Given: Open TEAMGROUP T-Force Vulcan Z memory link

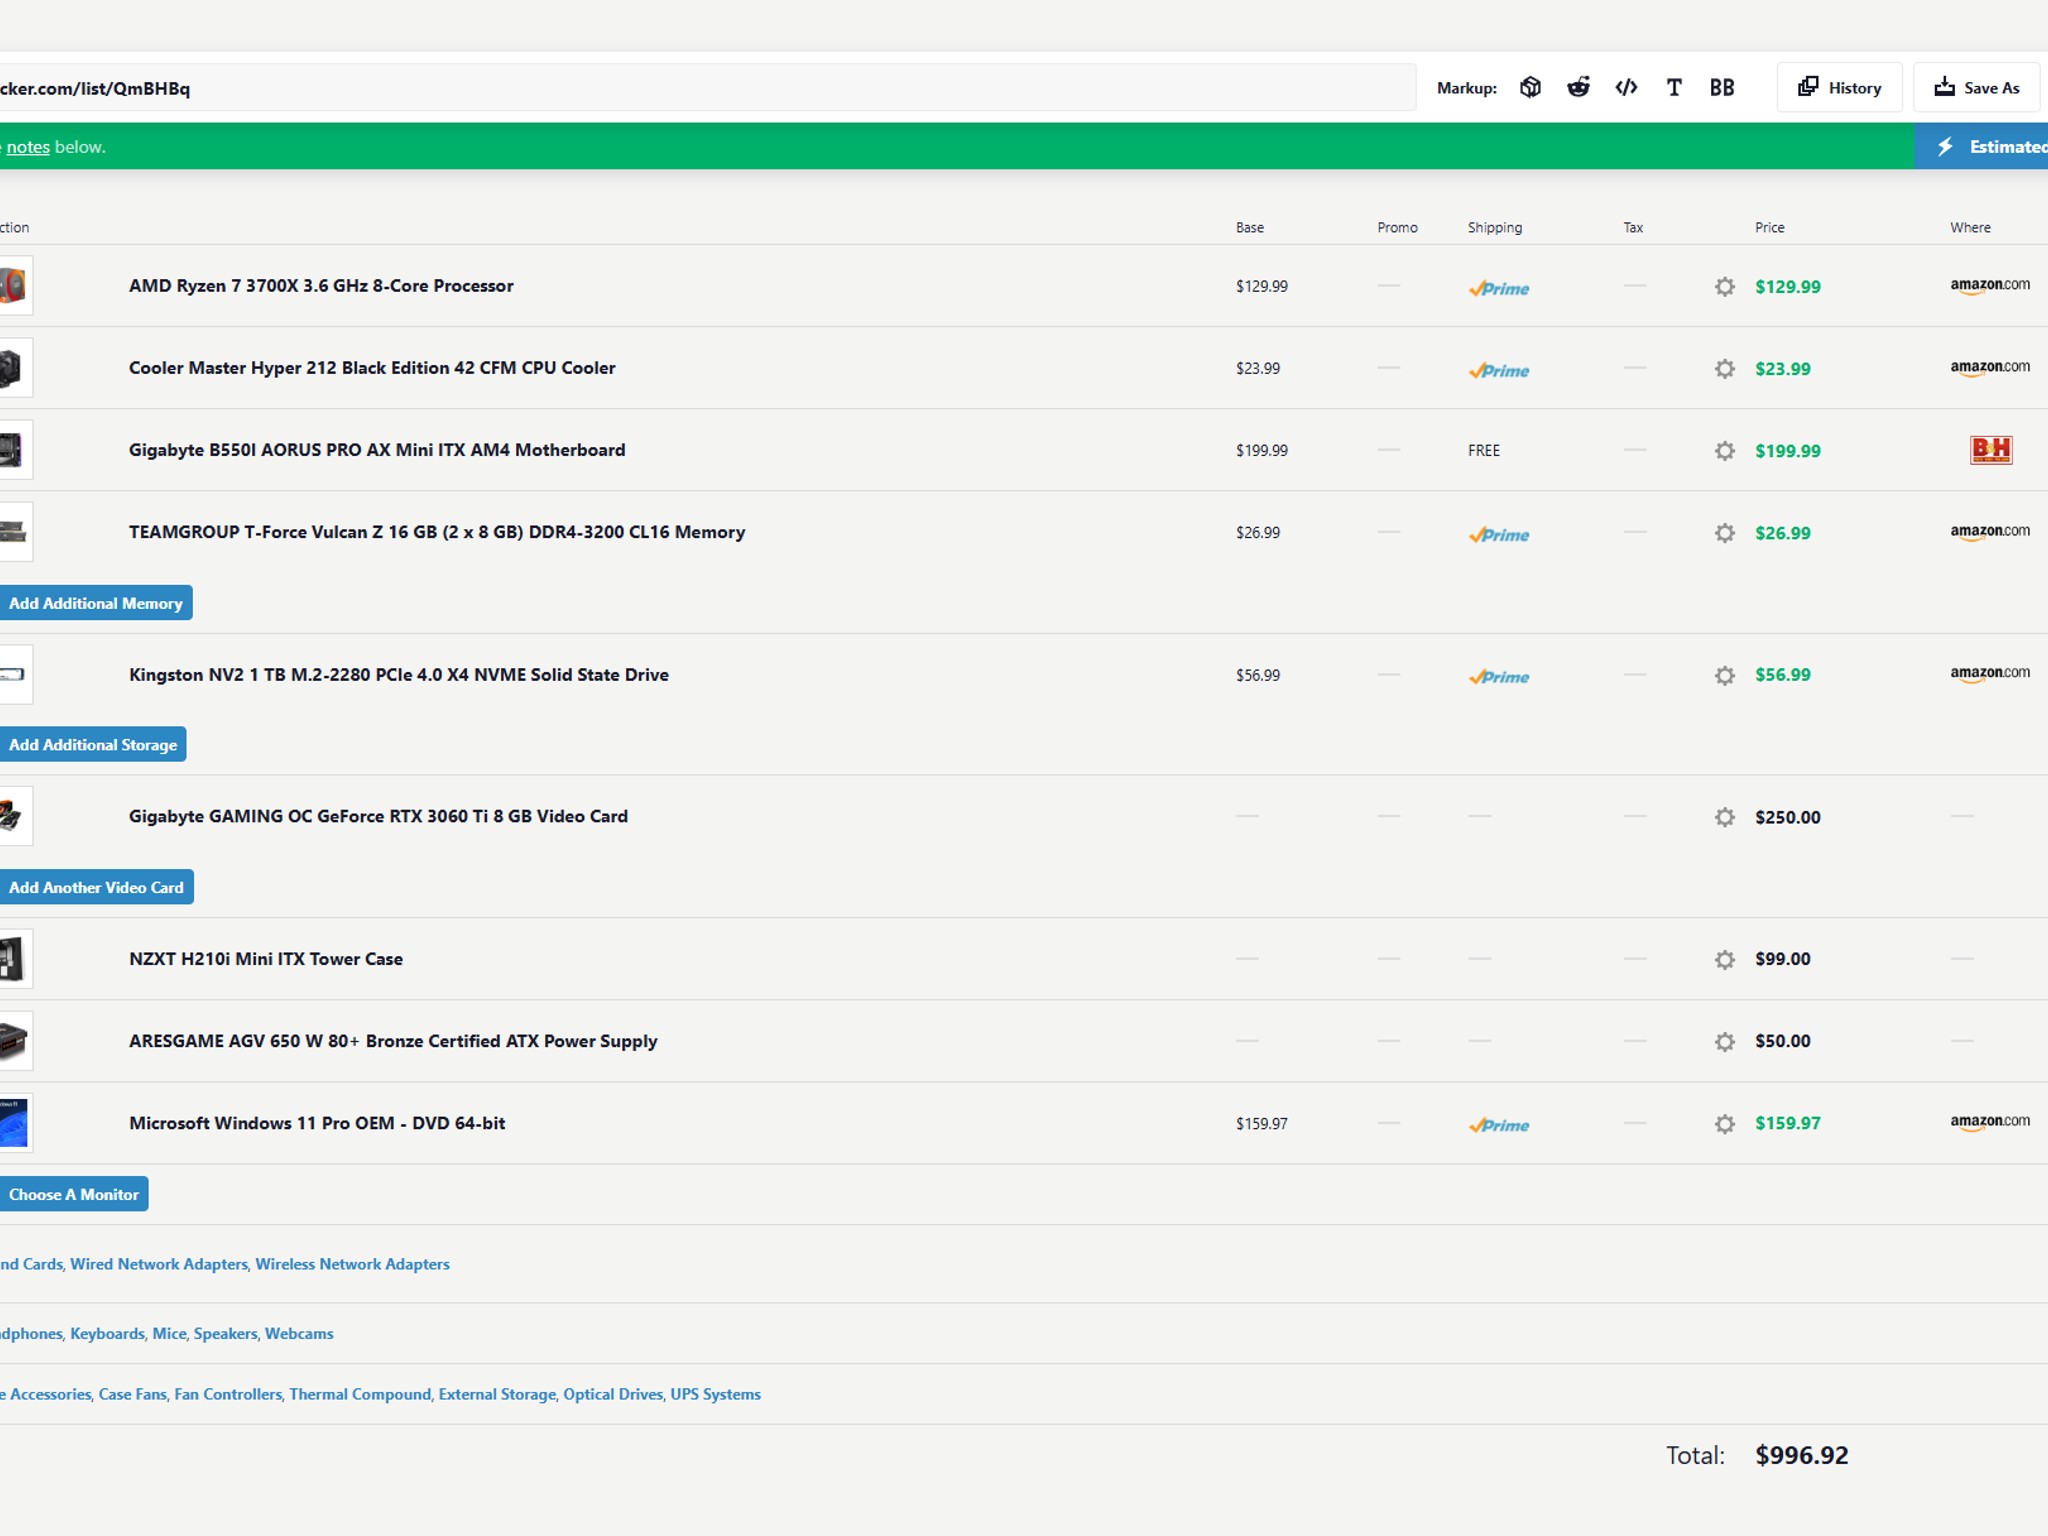Looking at the screenshot, I should [x=437, y=531].
